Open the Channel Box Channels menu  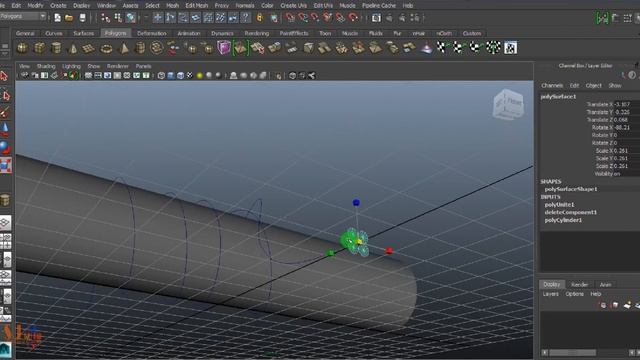pos(552,86)
